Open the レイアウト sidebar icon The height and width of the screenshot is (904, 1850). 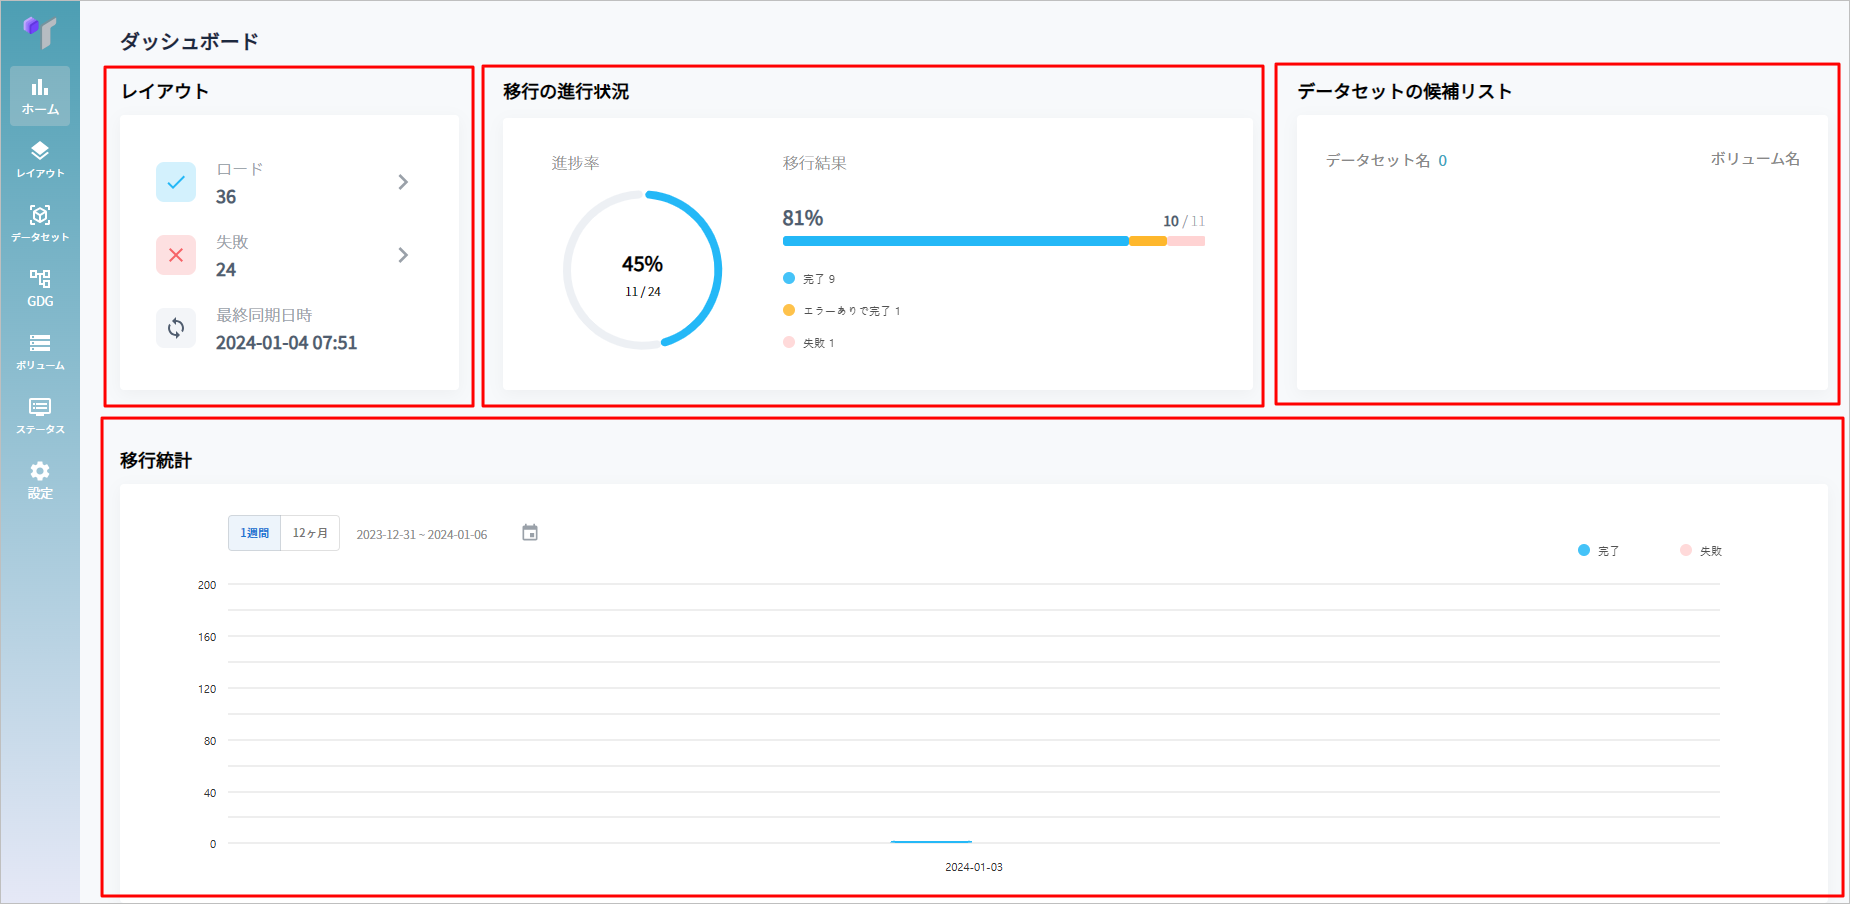(x=40, y=160)
